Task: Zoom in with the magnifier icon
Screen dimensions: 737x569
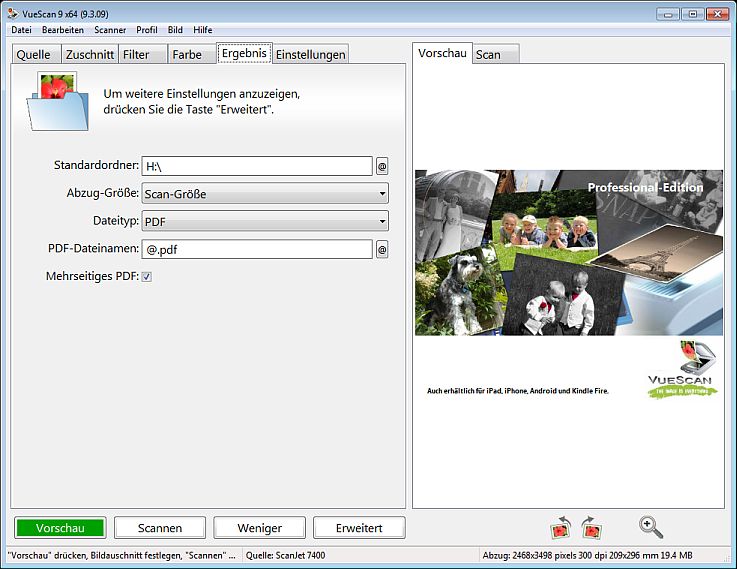Action: pyautogui.click(x=651, y=527)
